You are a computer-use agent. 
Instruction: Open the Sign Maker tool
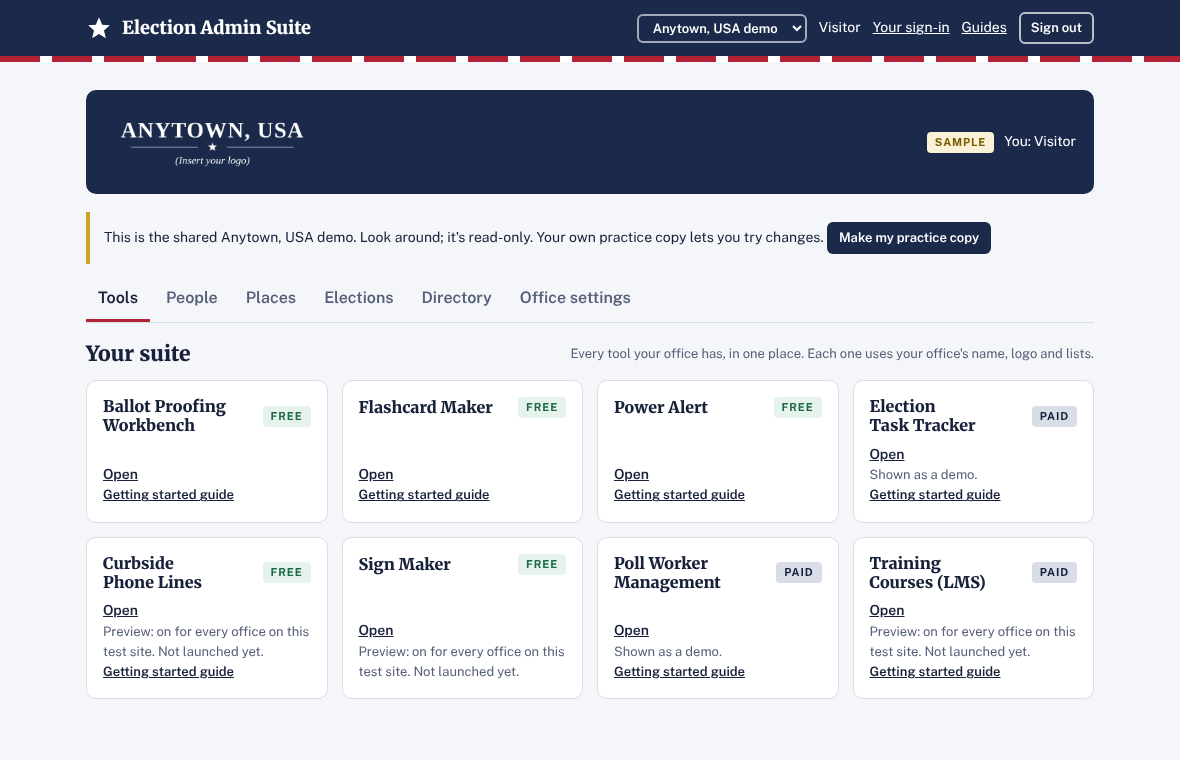tap(376, 631)
